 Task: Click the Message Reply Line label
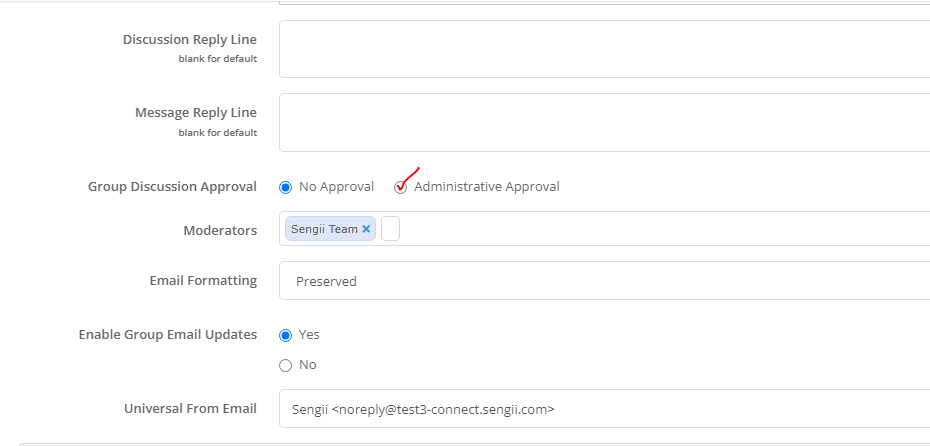196,113
